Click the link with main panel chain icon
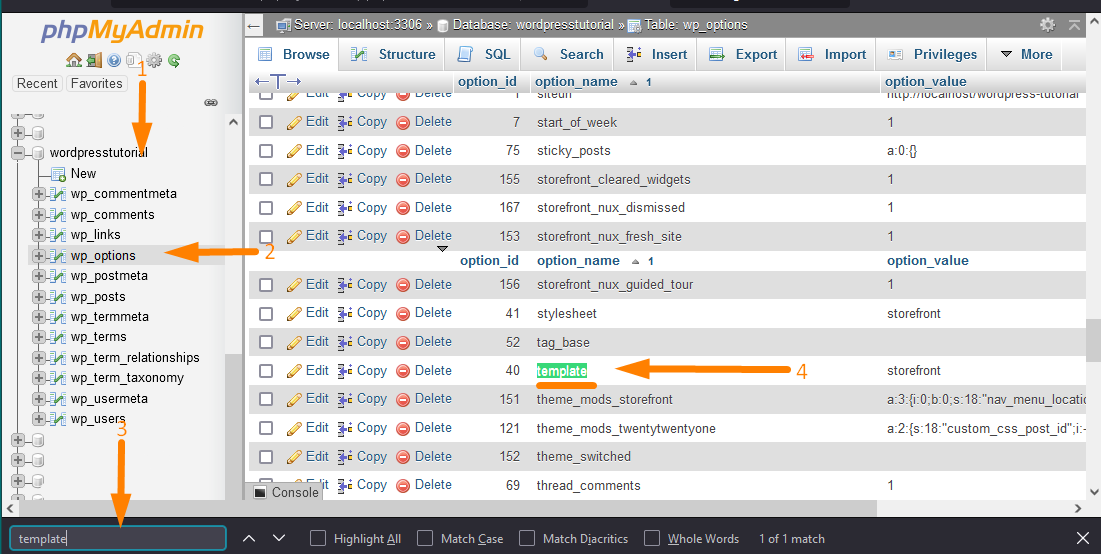 point(211,103)
